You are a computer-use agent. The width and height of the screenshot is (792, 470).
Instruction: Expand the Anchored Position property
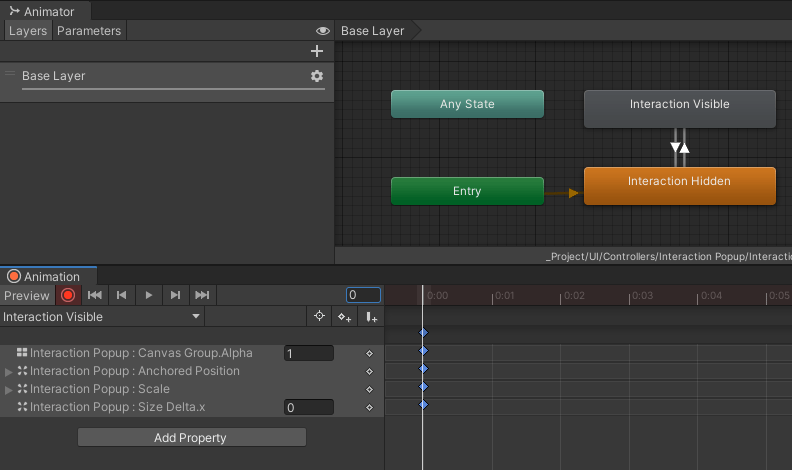[9, 371]
